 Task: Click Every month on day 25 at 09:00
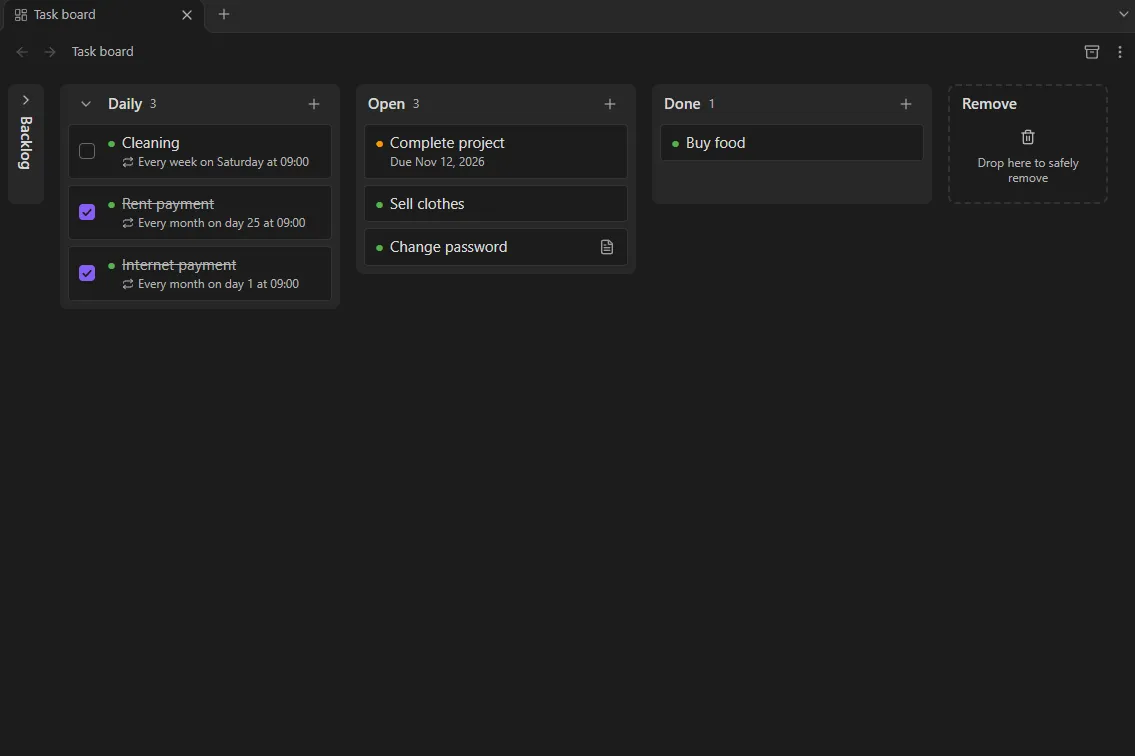(221, 223)
